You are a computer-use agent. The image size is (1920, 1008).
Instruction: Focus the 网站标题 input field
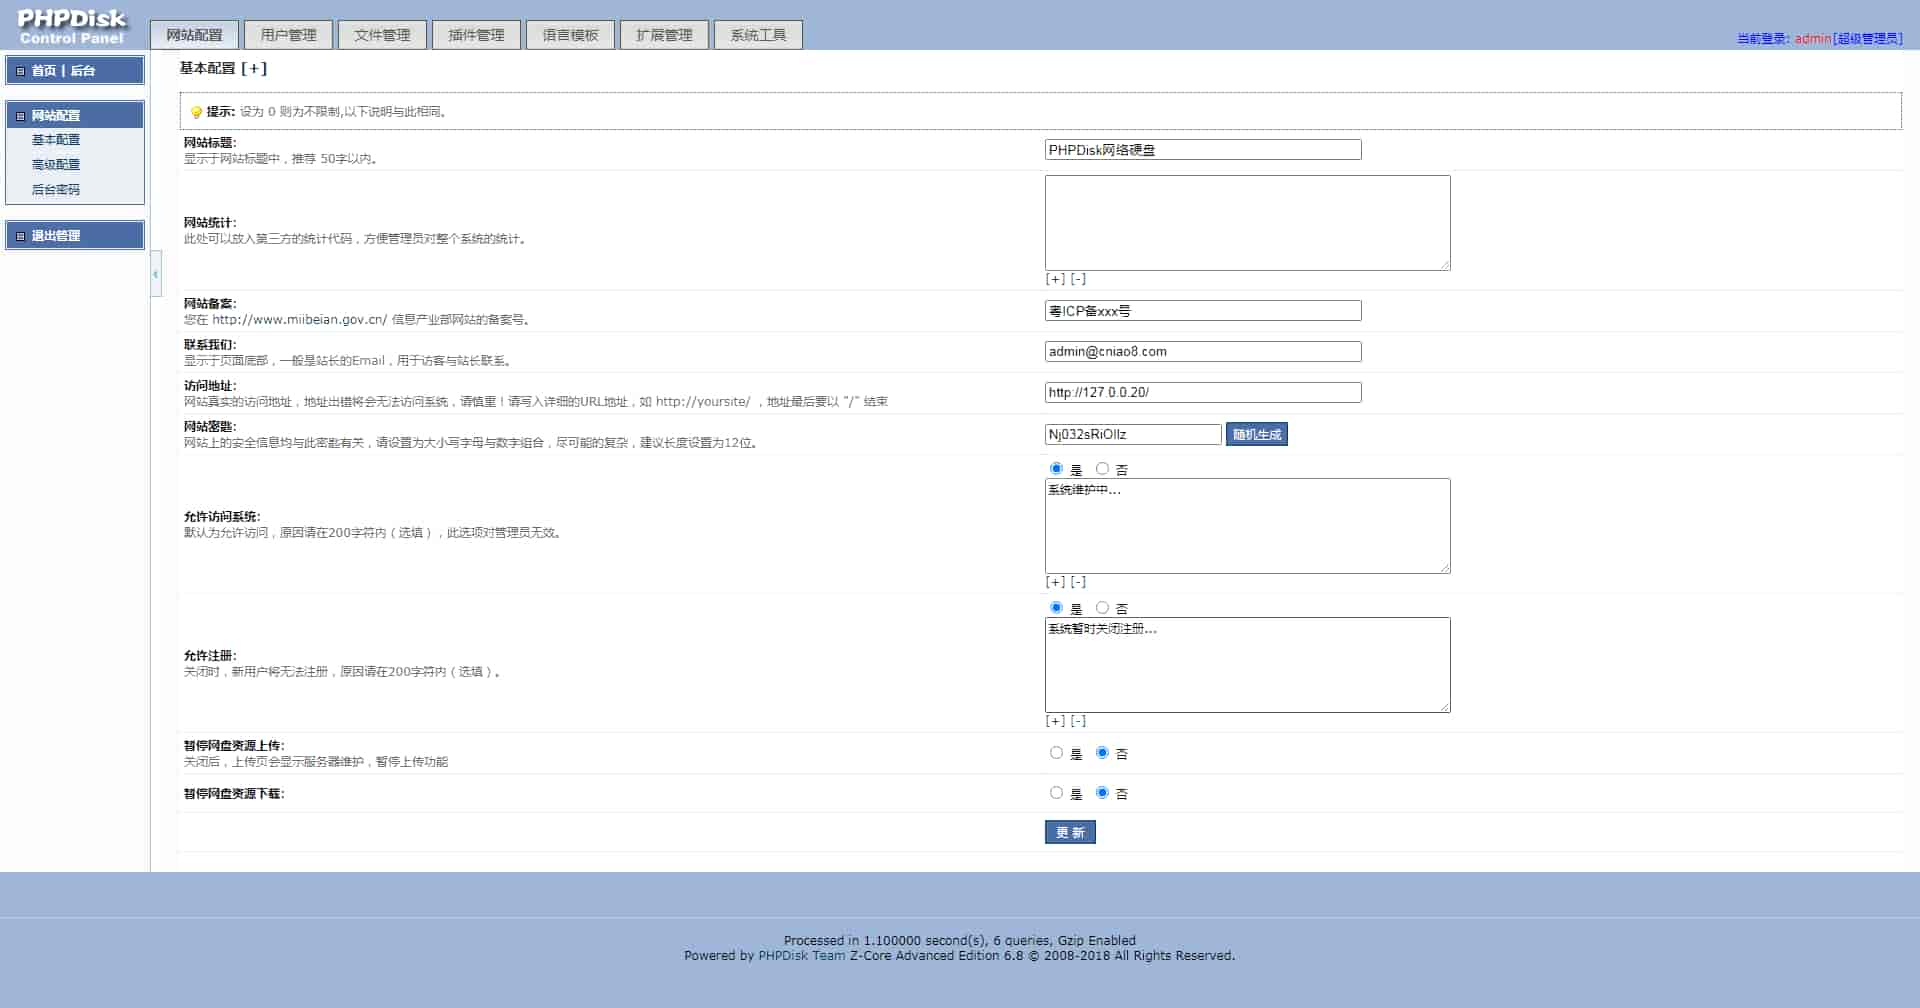1203,150
